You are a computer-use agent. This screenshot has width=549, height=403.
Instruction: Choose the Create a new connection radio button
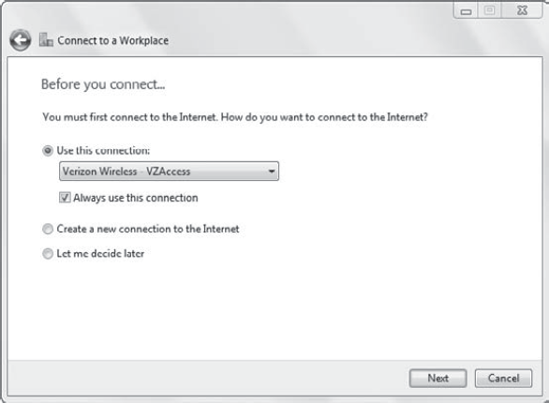click(x=48, y=229)
